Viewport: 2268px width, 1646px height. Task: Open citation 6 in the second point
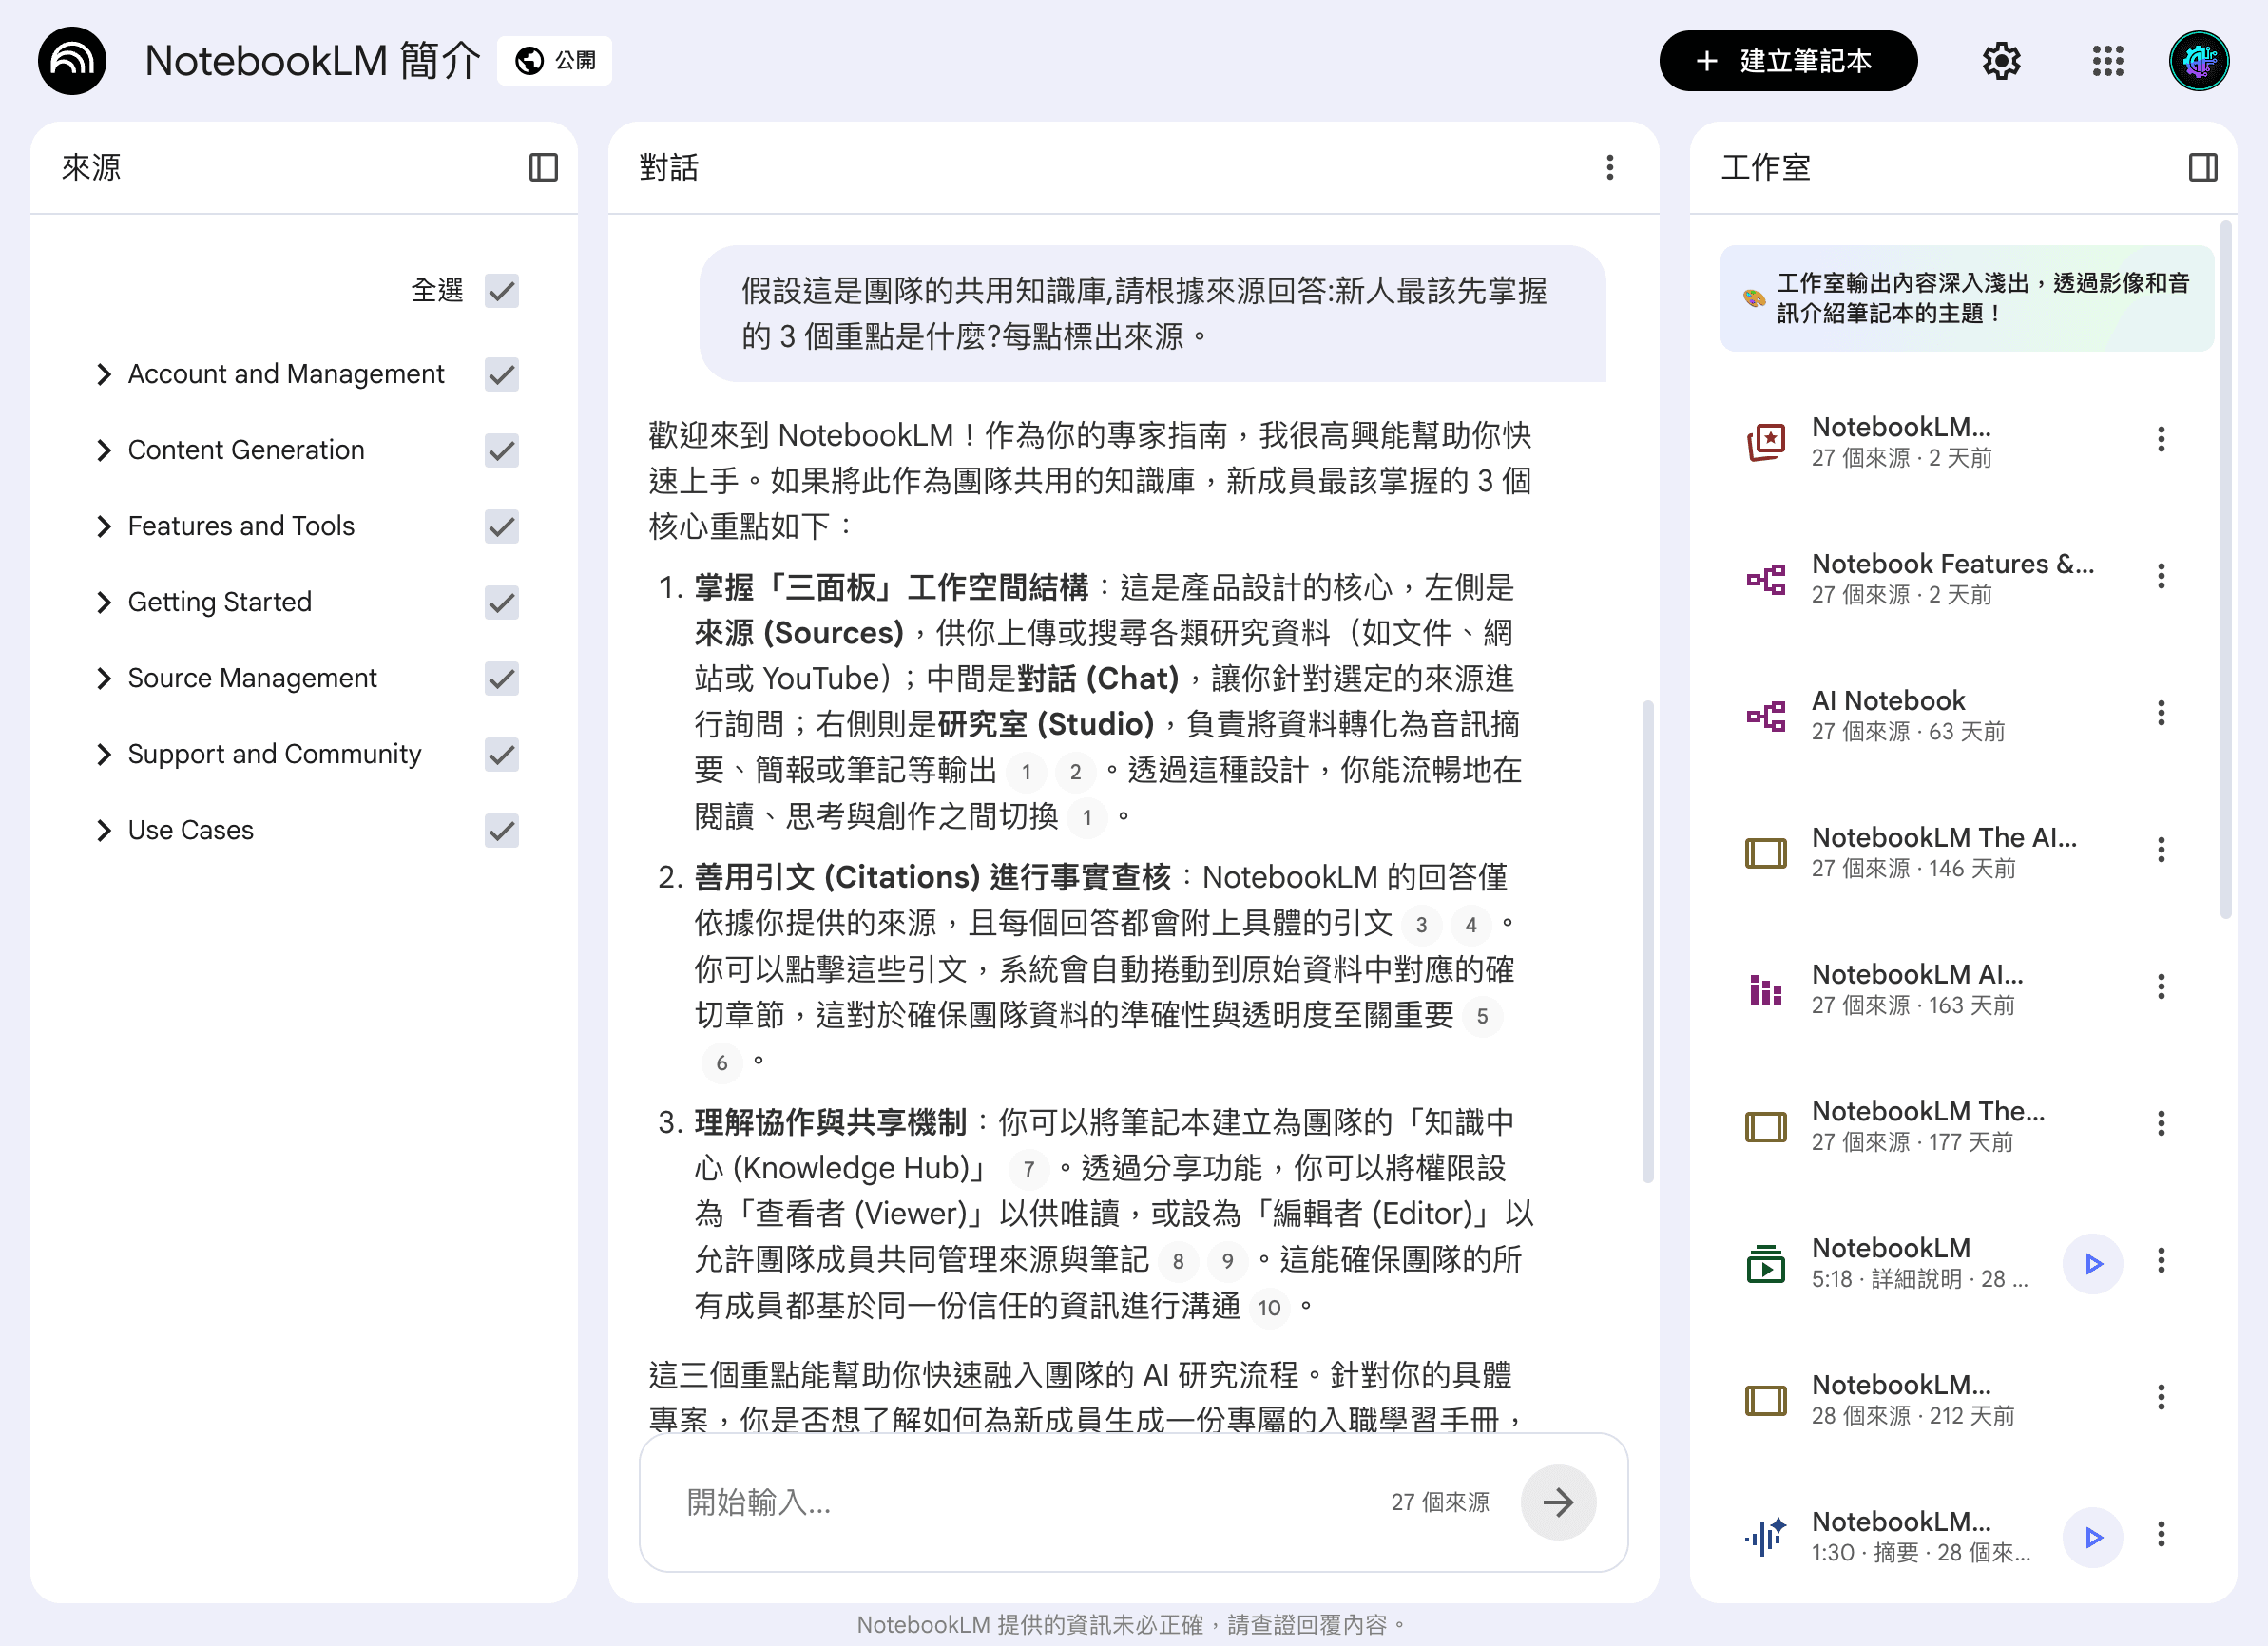(721, 1063)
